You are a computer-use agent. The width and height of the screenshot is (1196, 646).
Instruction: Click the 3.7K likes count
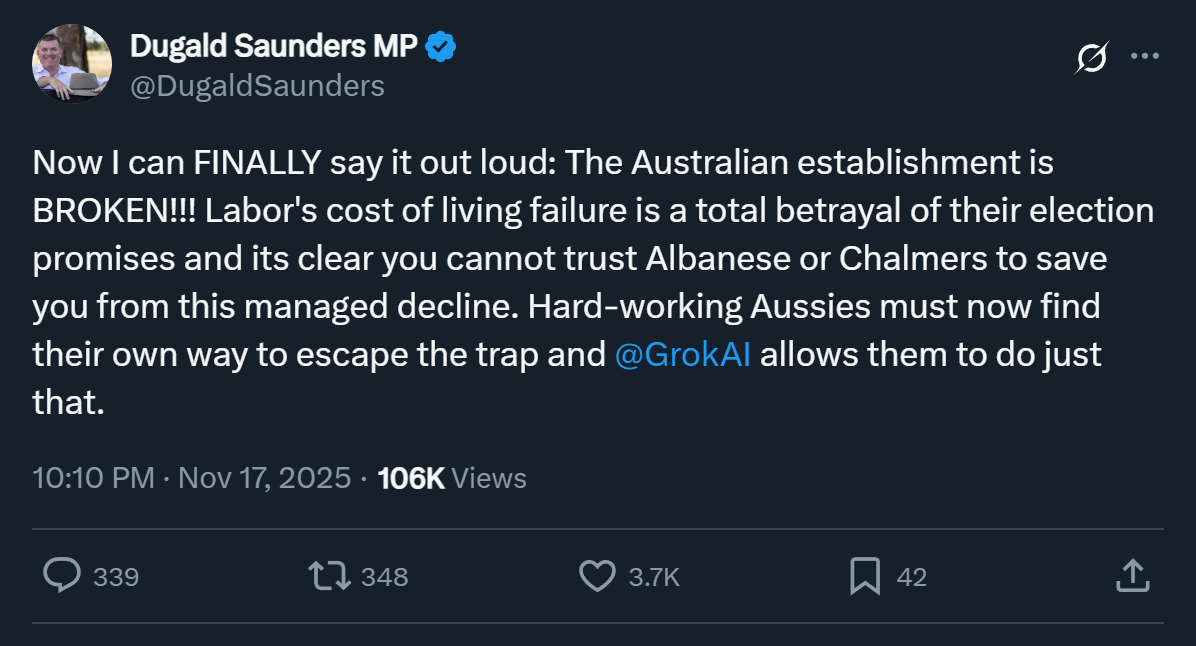click(654, 577)
